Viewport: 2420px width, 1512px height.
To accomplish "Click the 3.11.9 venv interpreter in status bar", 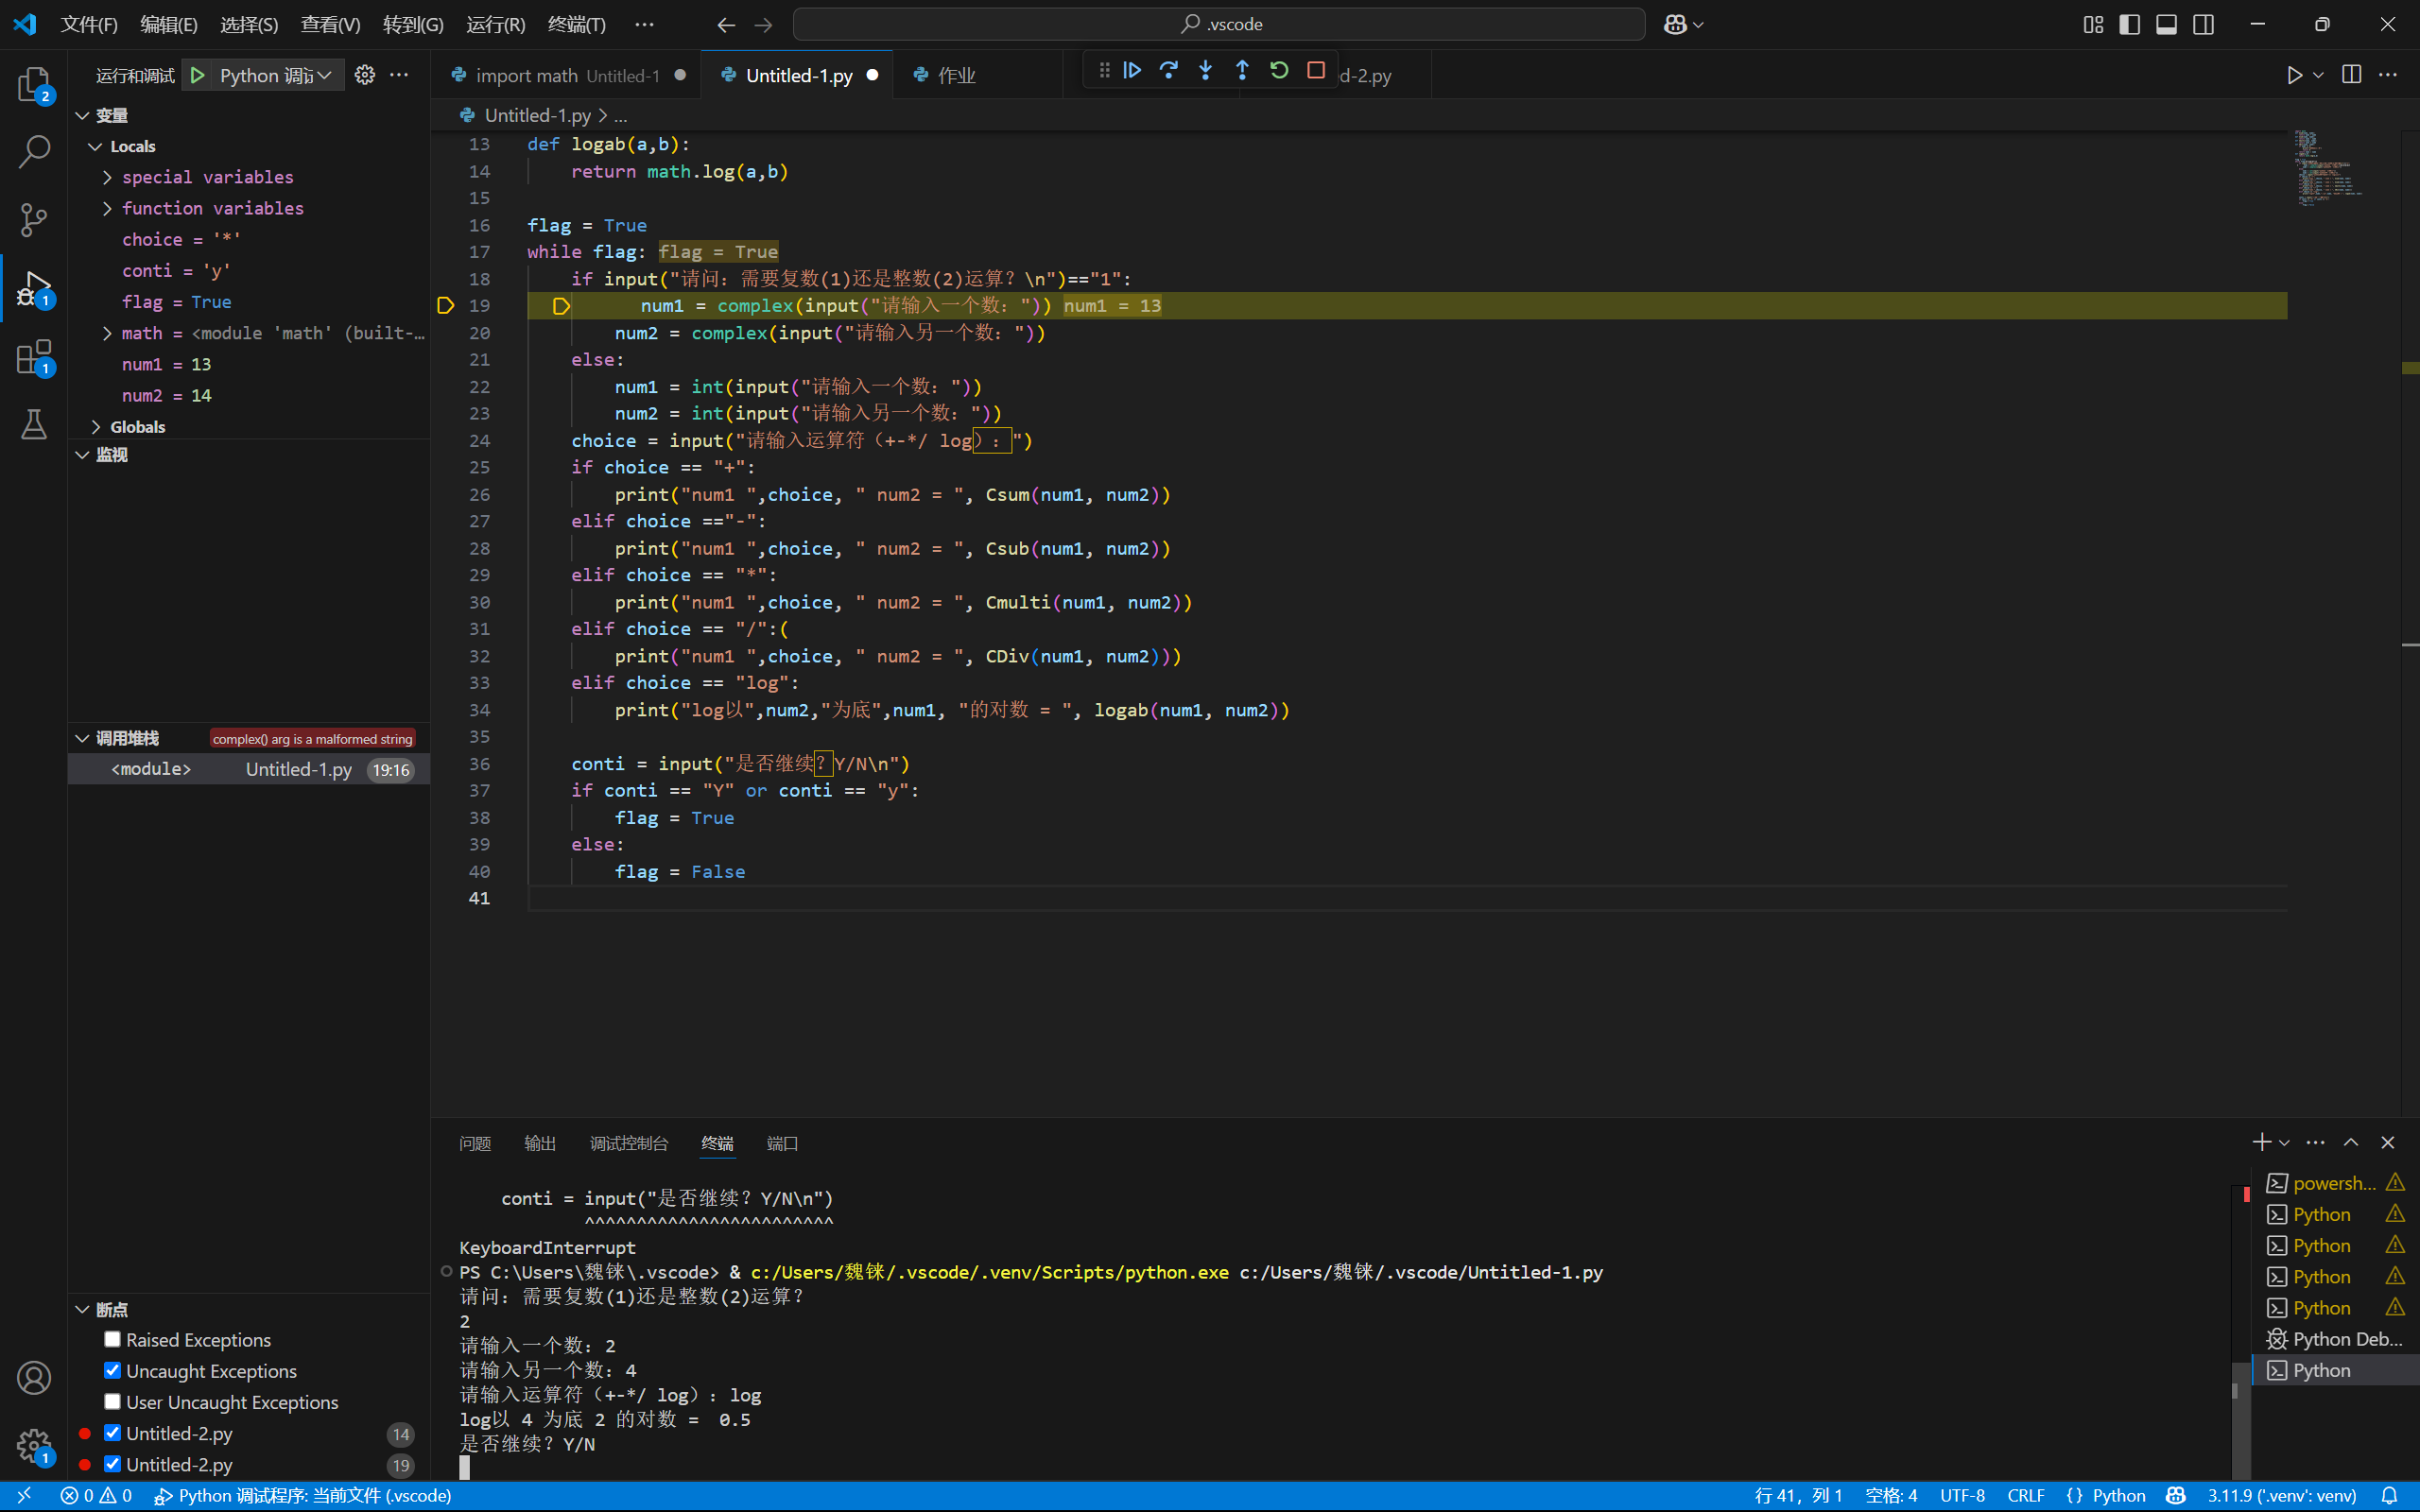I will [2281, 1495].
